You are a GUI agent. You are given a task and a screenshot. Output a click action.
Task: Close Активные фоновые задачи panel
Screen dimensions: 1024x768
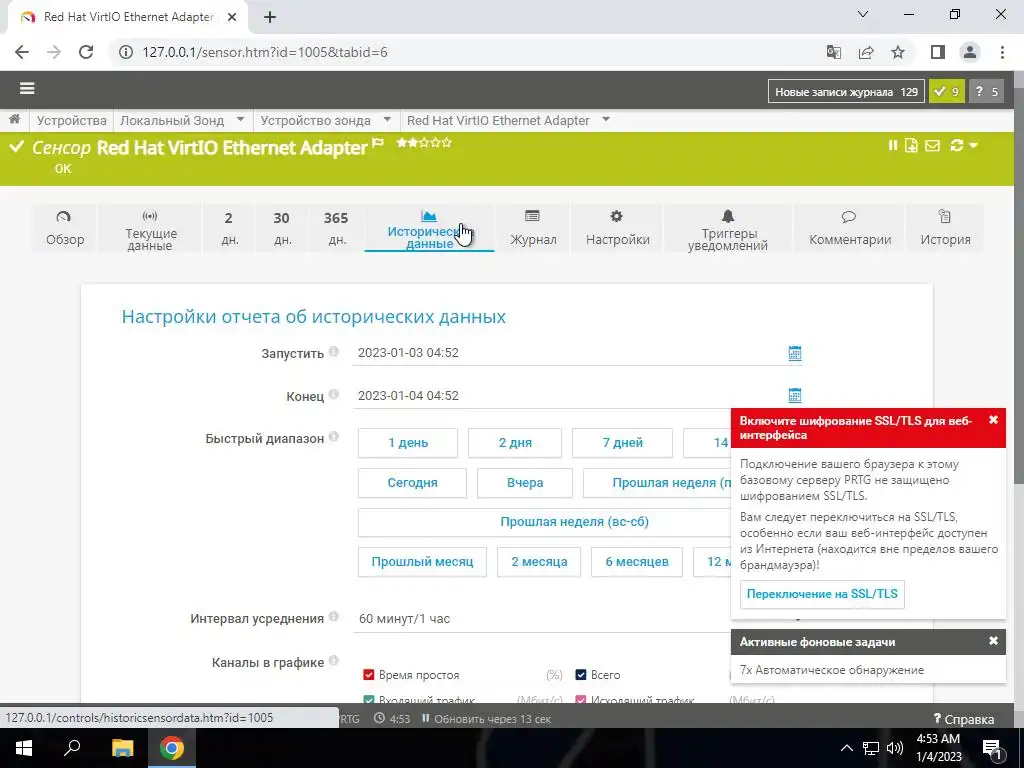tap(993, 641)
